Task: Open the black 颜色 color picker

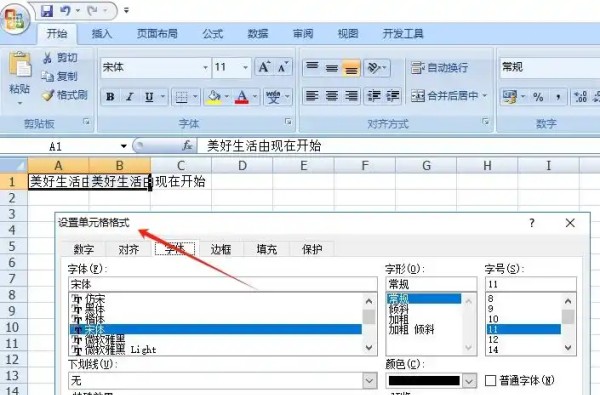Action: click(x=431, y=380)
